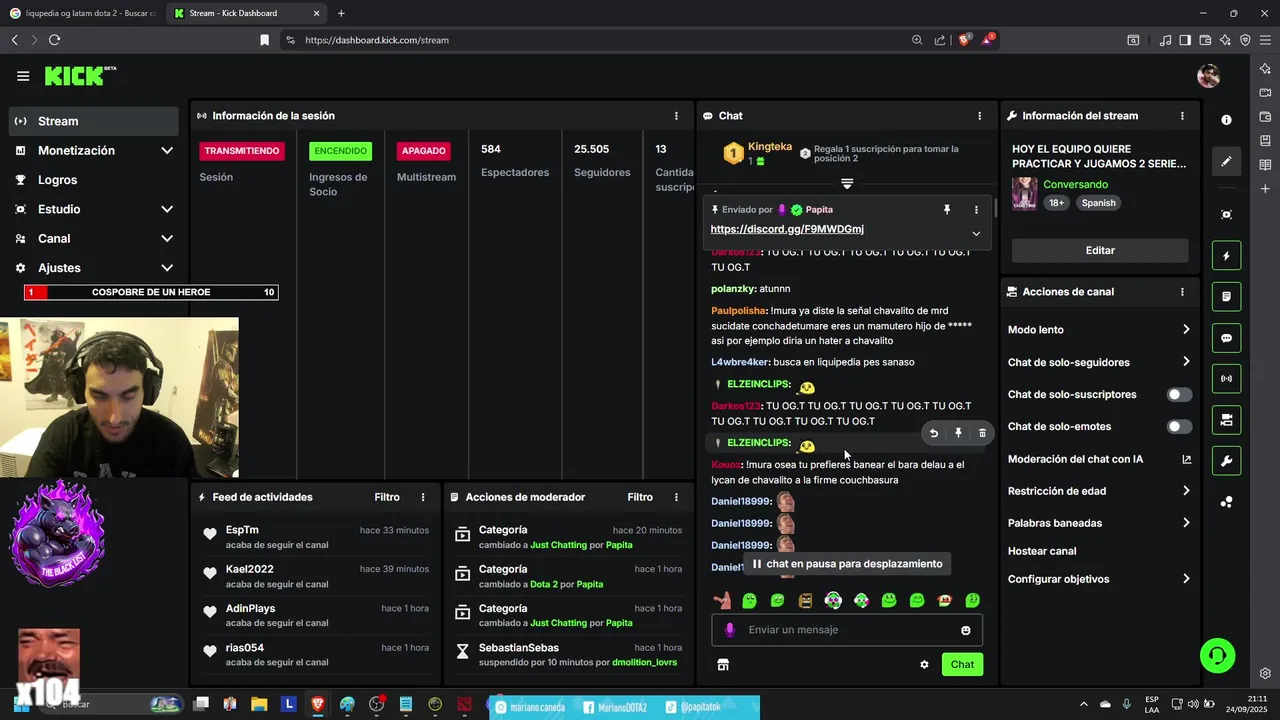Switch to Stream - Kick Dashboard tab
The height and width of the screenshot is (720, 1280).
pos(245,13)
